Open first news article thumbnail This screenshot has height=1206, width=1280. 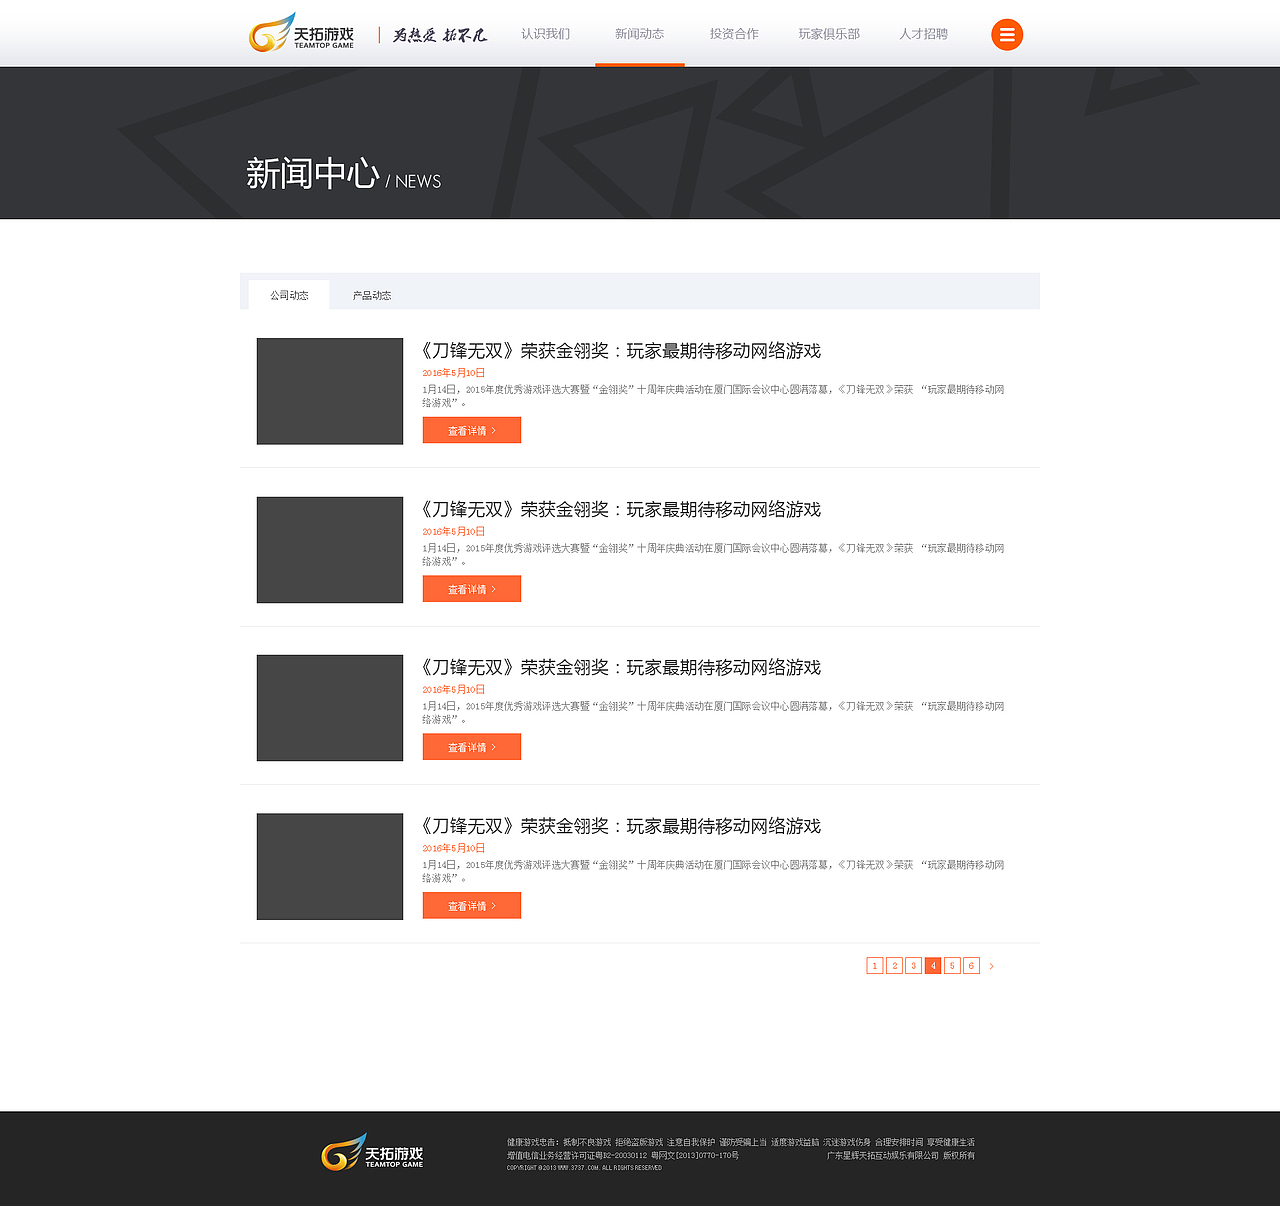[x=330, y=391]
